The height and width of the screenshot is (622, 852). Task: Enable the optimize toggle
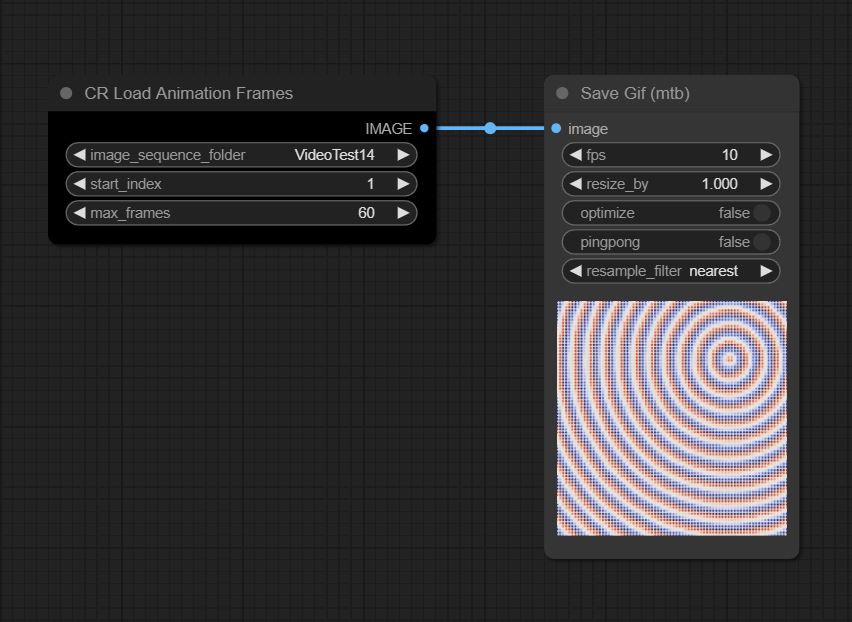point(671,213)
